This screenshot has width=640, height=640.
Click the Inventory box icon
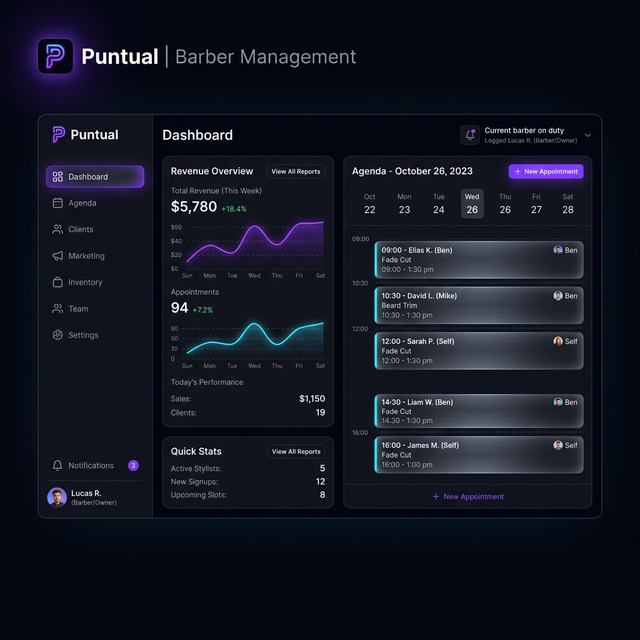58,283
